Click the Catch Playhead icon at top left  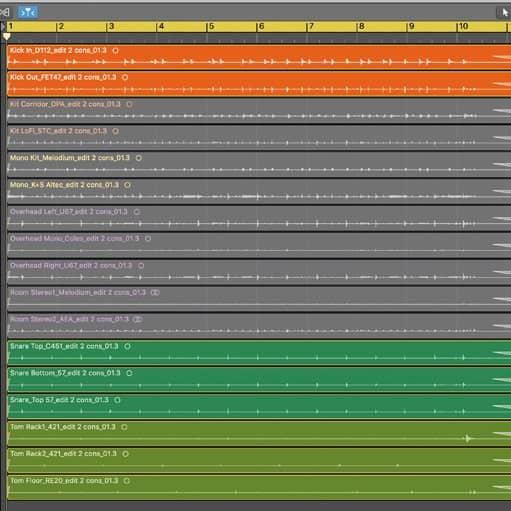pyautogui.click(x=4, y=12)
